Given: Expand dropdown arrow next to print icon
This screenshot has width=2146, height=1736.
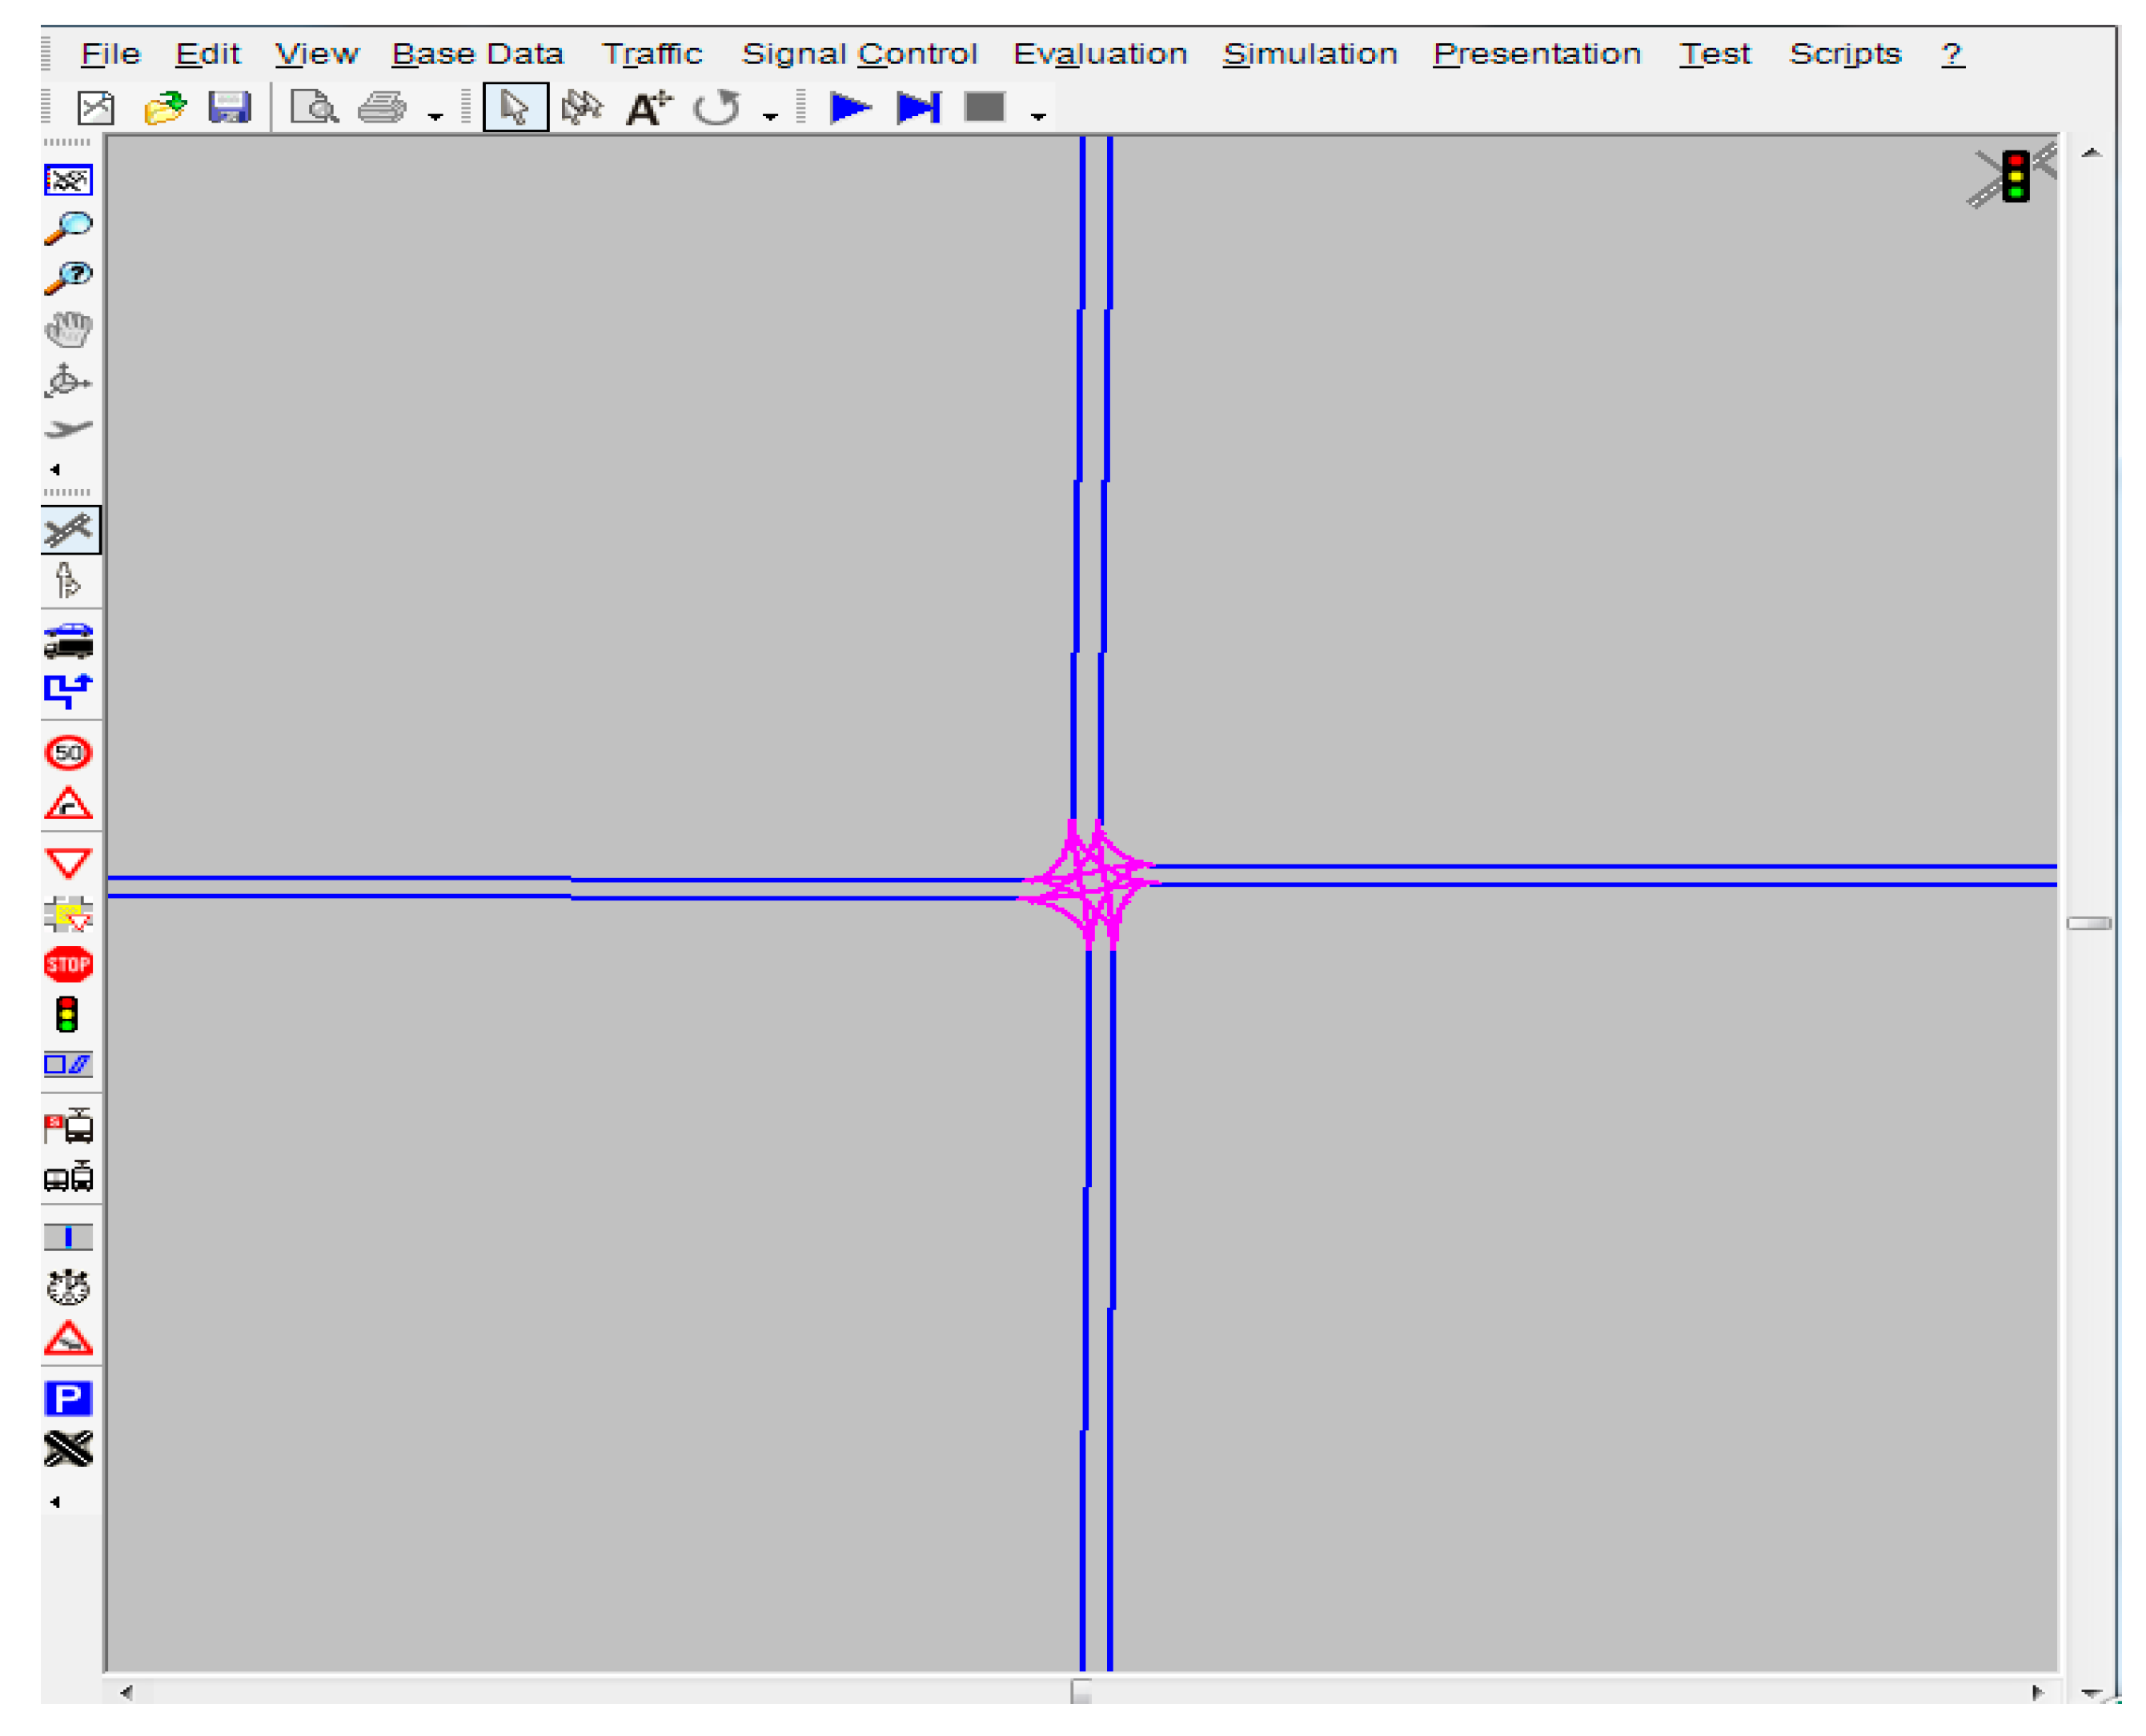Looking at the screenshot, I should pos(435,117).
